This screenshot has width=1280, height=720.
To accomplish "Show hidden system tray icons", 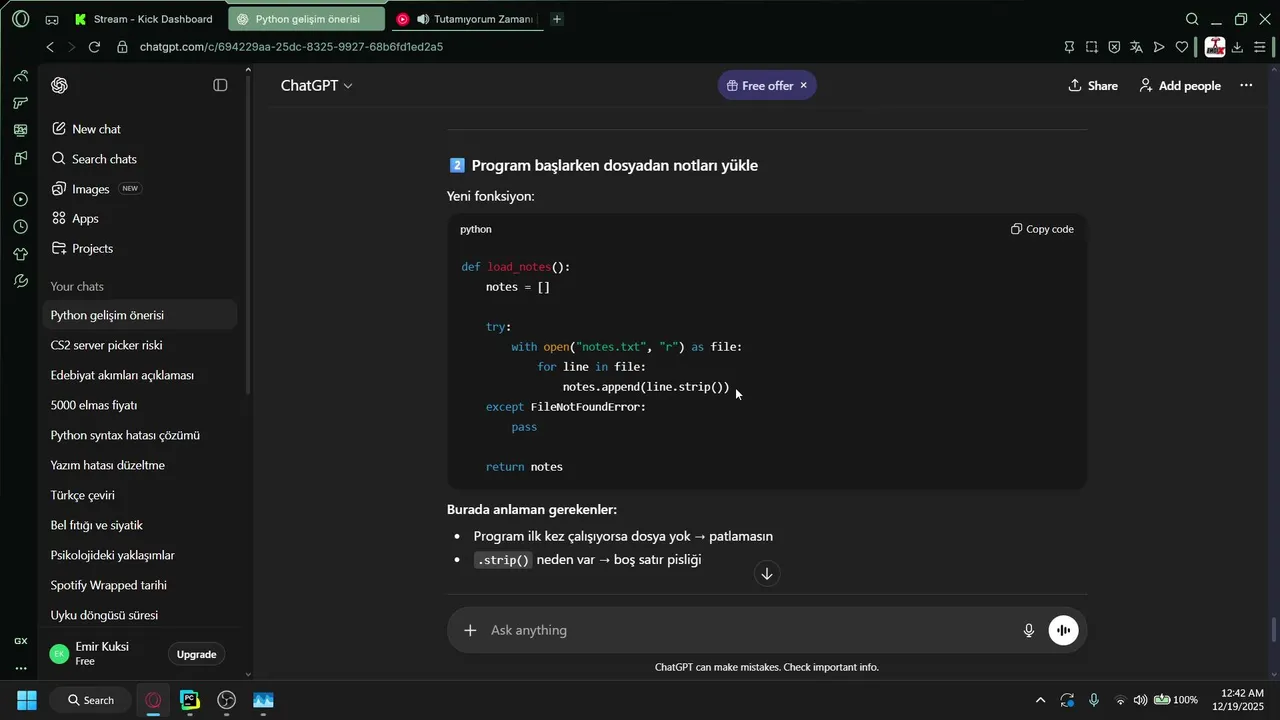I will click(x=1040, y=700).
